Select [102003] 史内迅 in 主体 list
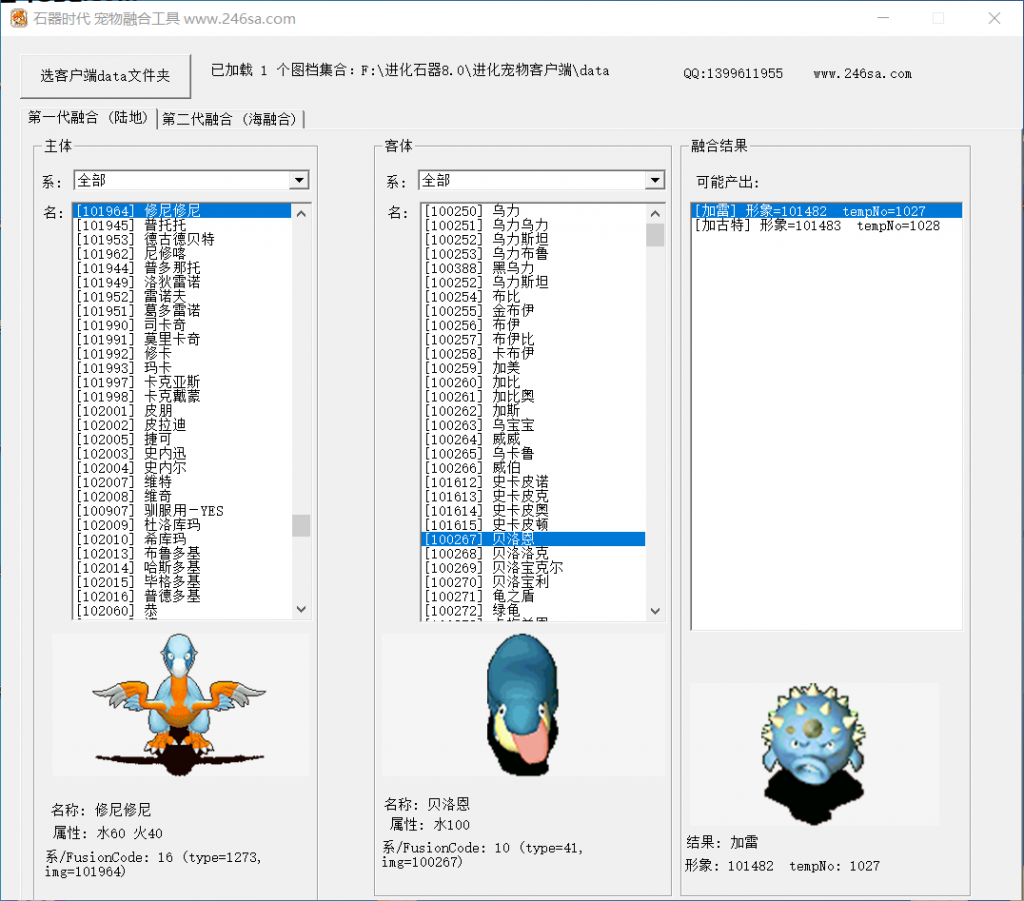Viewport: 1024px width, 901px height. 182,454
